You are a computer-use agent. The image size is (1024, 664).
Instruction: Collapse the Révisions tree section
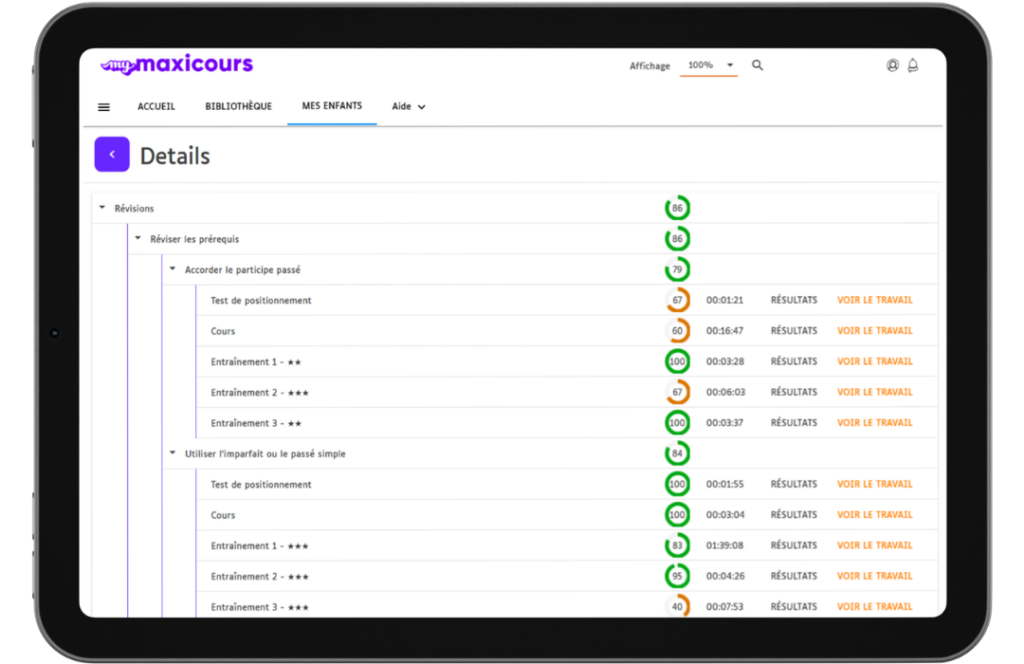click(x=102, y=208)
